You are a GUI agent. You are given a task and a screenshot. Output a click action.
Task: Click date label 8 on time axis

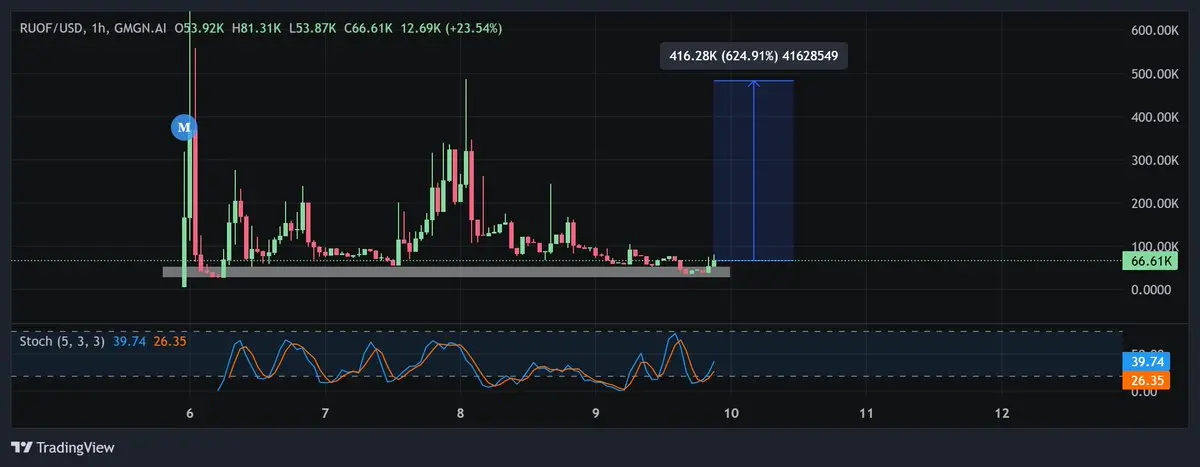pyautogui.click(x=460, y=413)
